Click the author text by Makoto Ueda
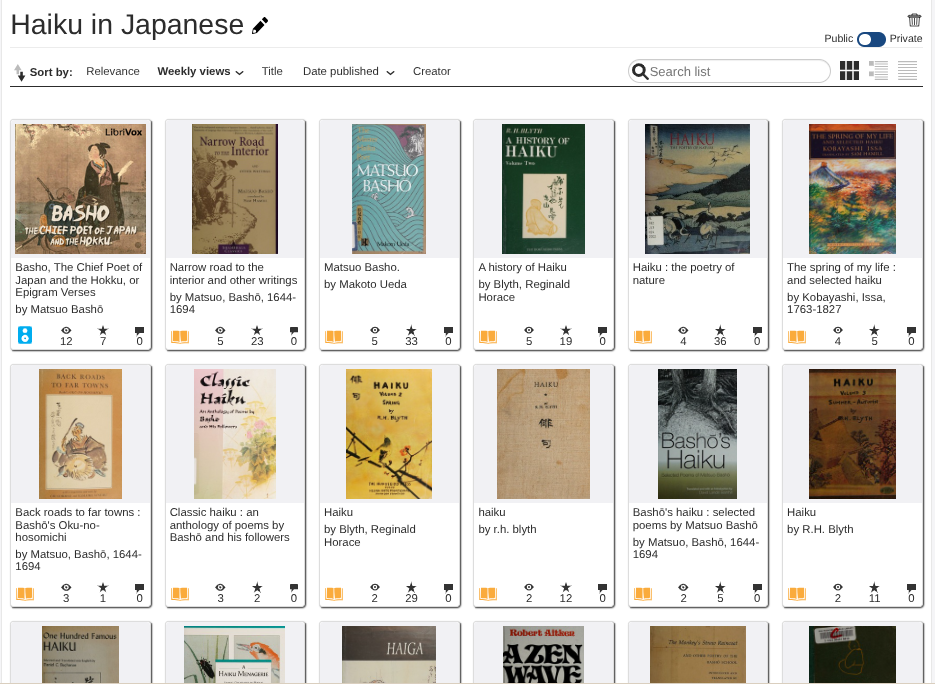The width and height of the screenshot is (935, 684). point(365,284)
